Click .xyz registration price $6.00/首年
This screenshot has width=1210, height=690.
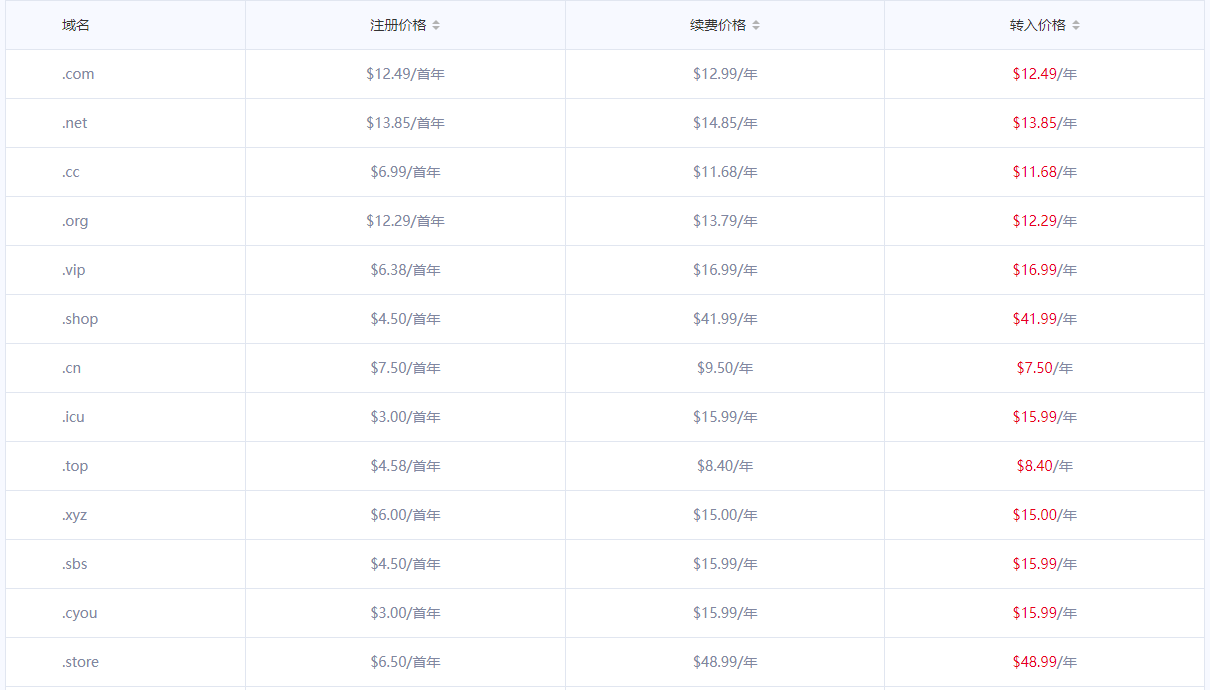(405, 515)
